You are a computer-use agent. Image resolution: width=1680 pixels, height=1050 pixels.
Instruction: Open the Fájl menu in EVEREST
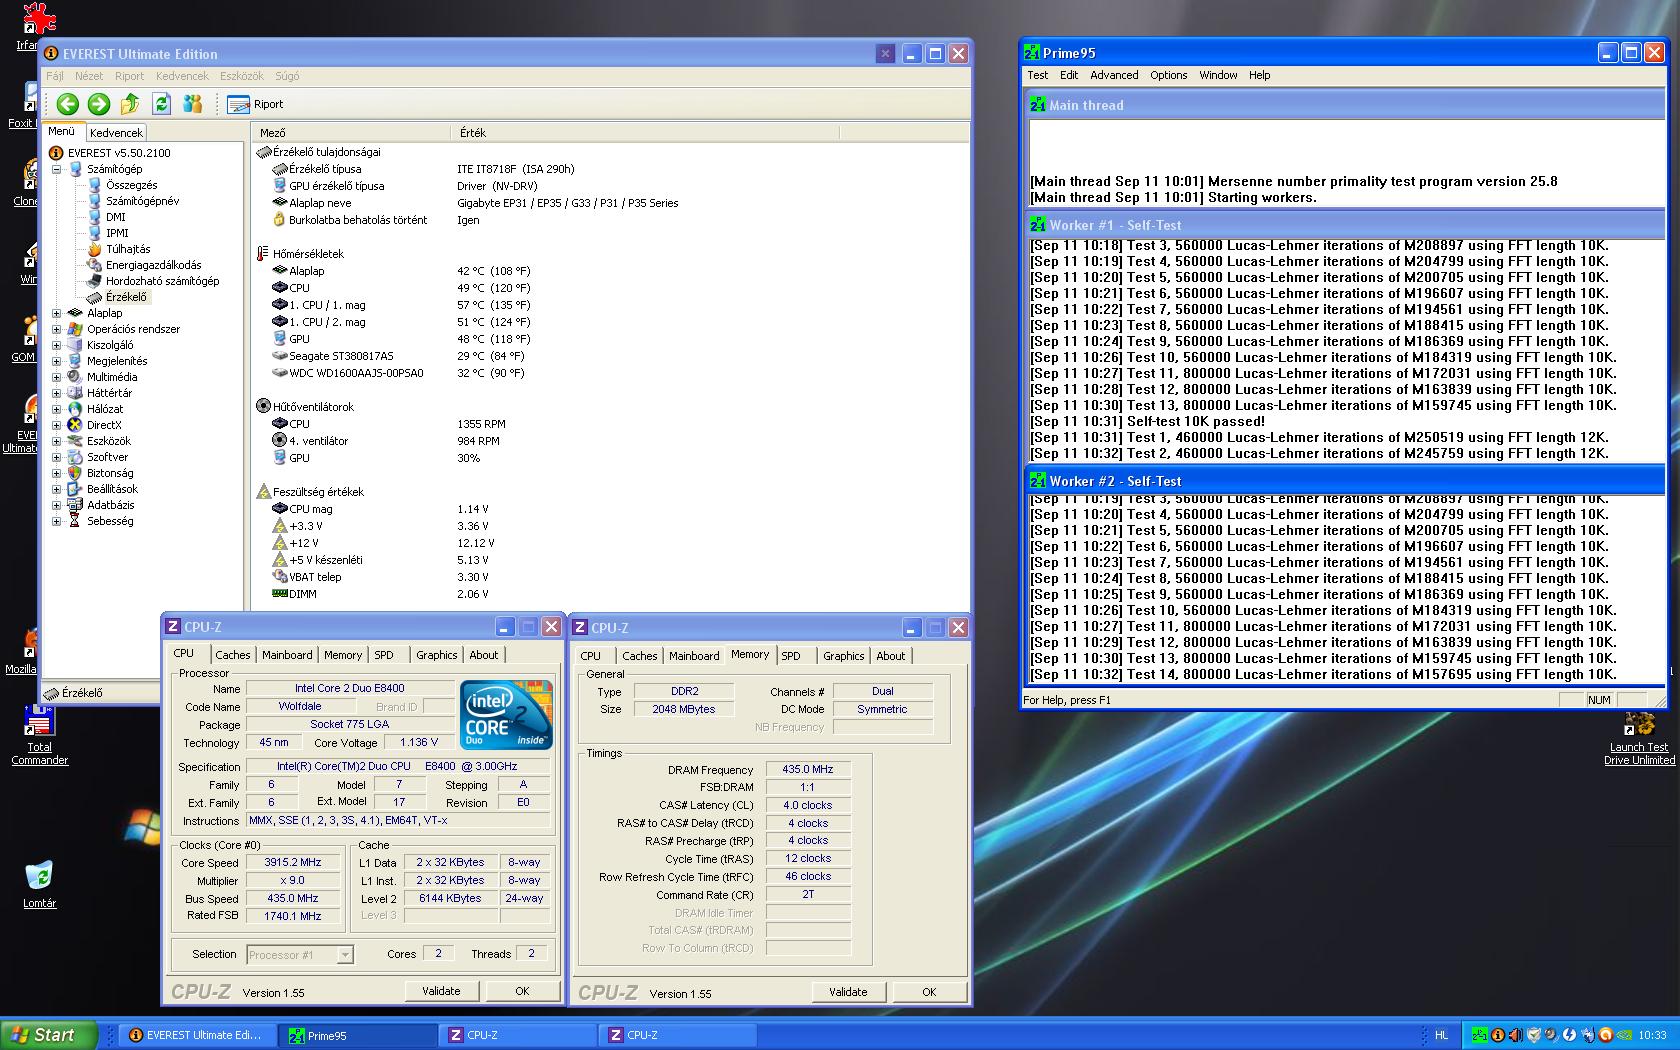pos(55,76)
